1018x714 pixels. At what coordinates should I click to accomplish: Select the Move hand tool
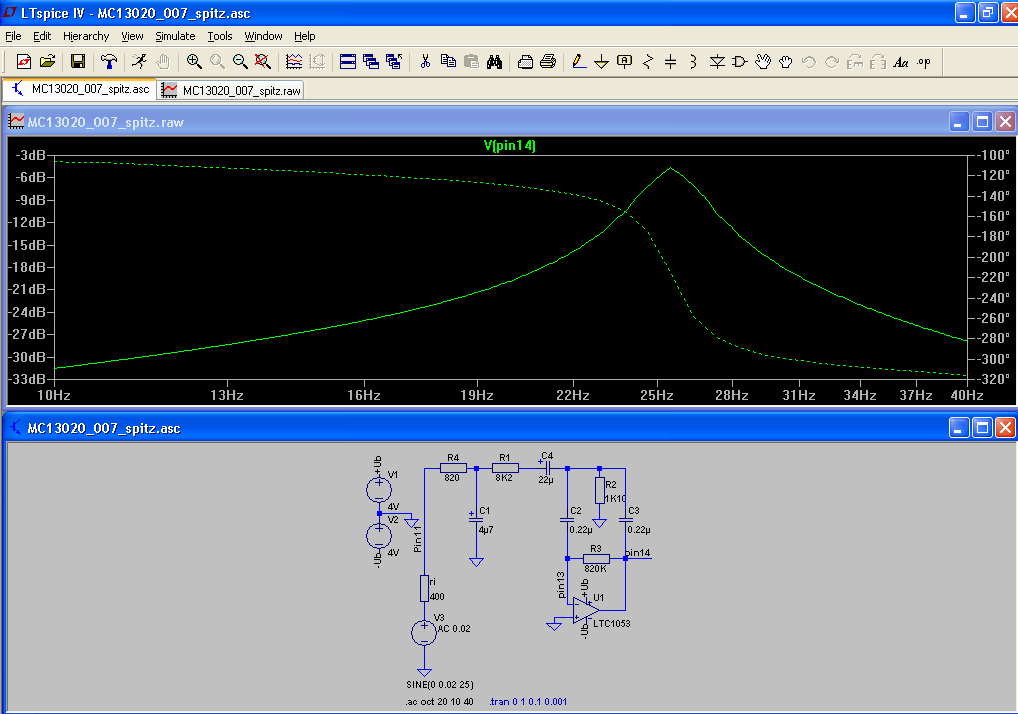click(x=763, y=62)
